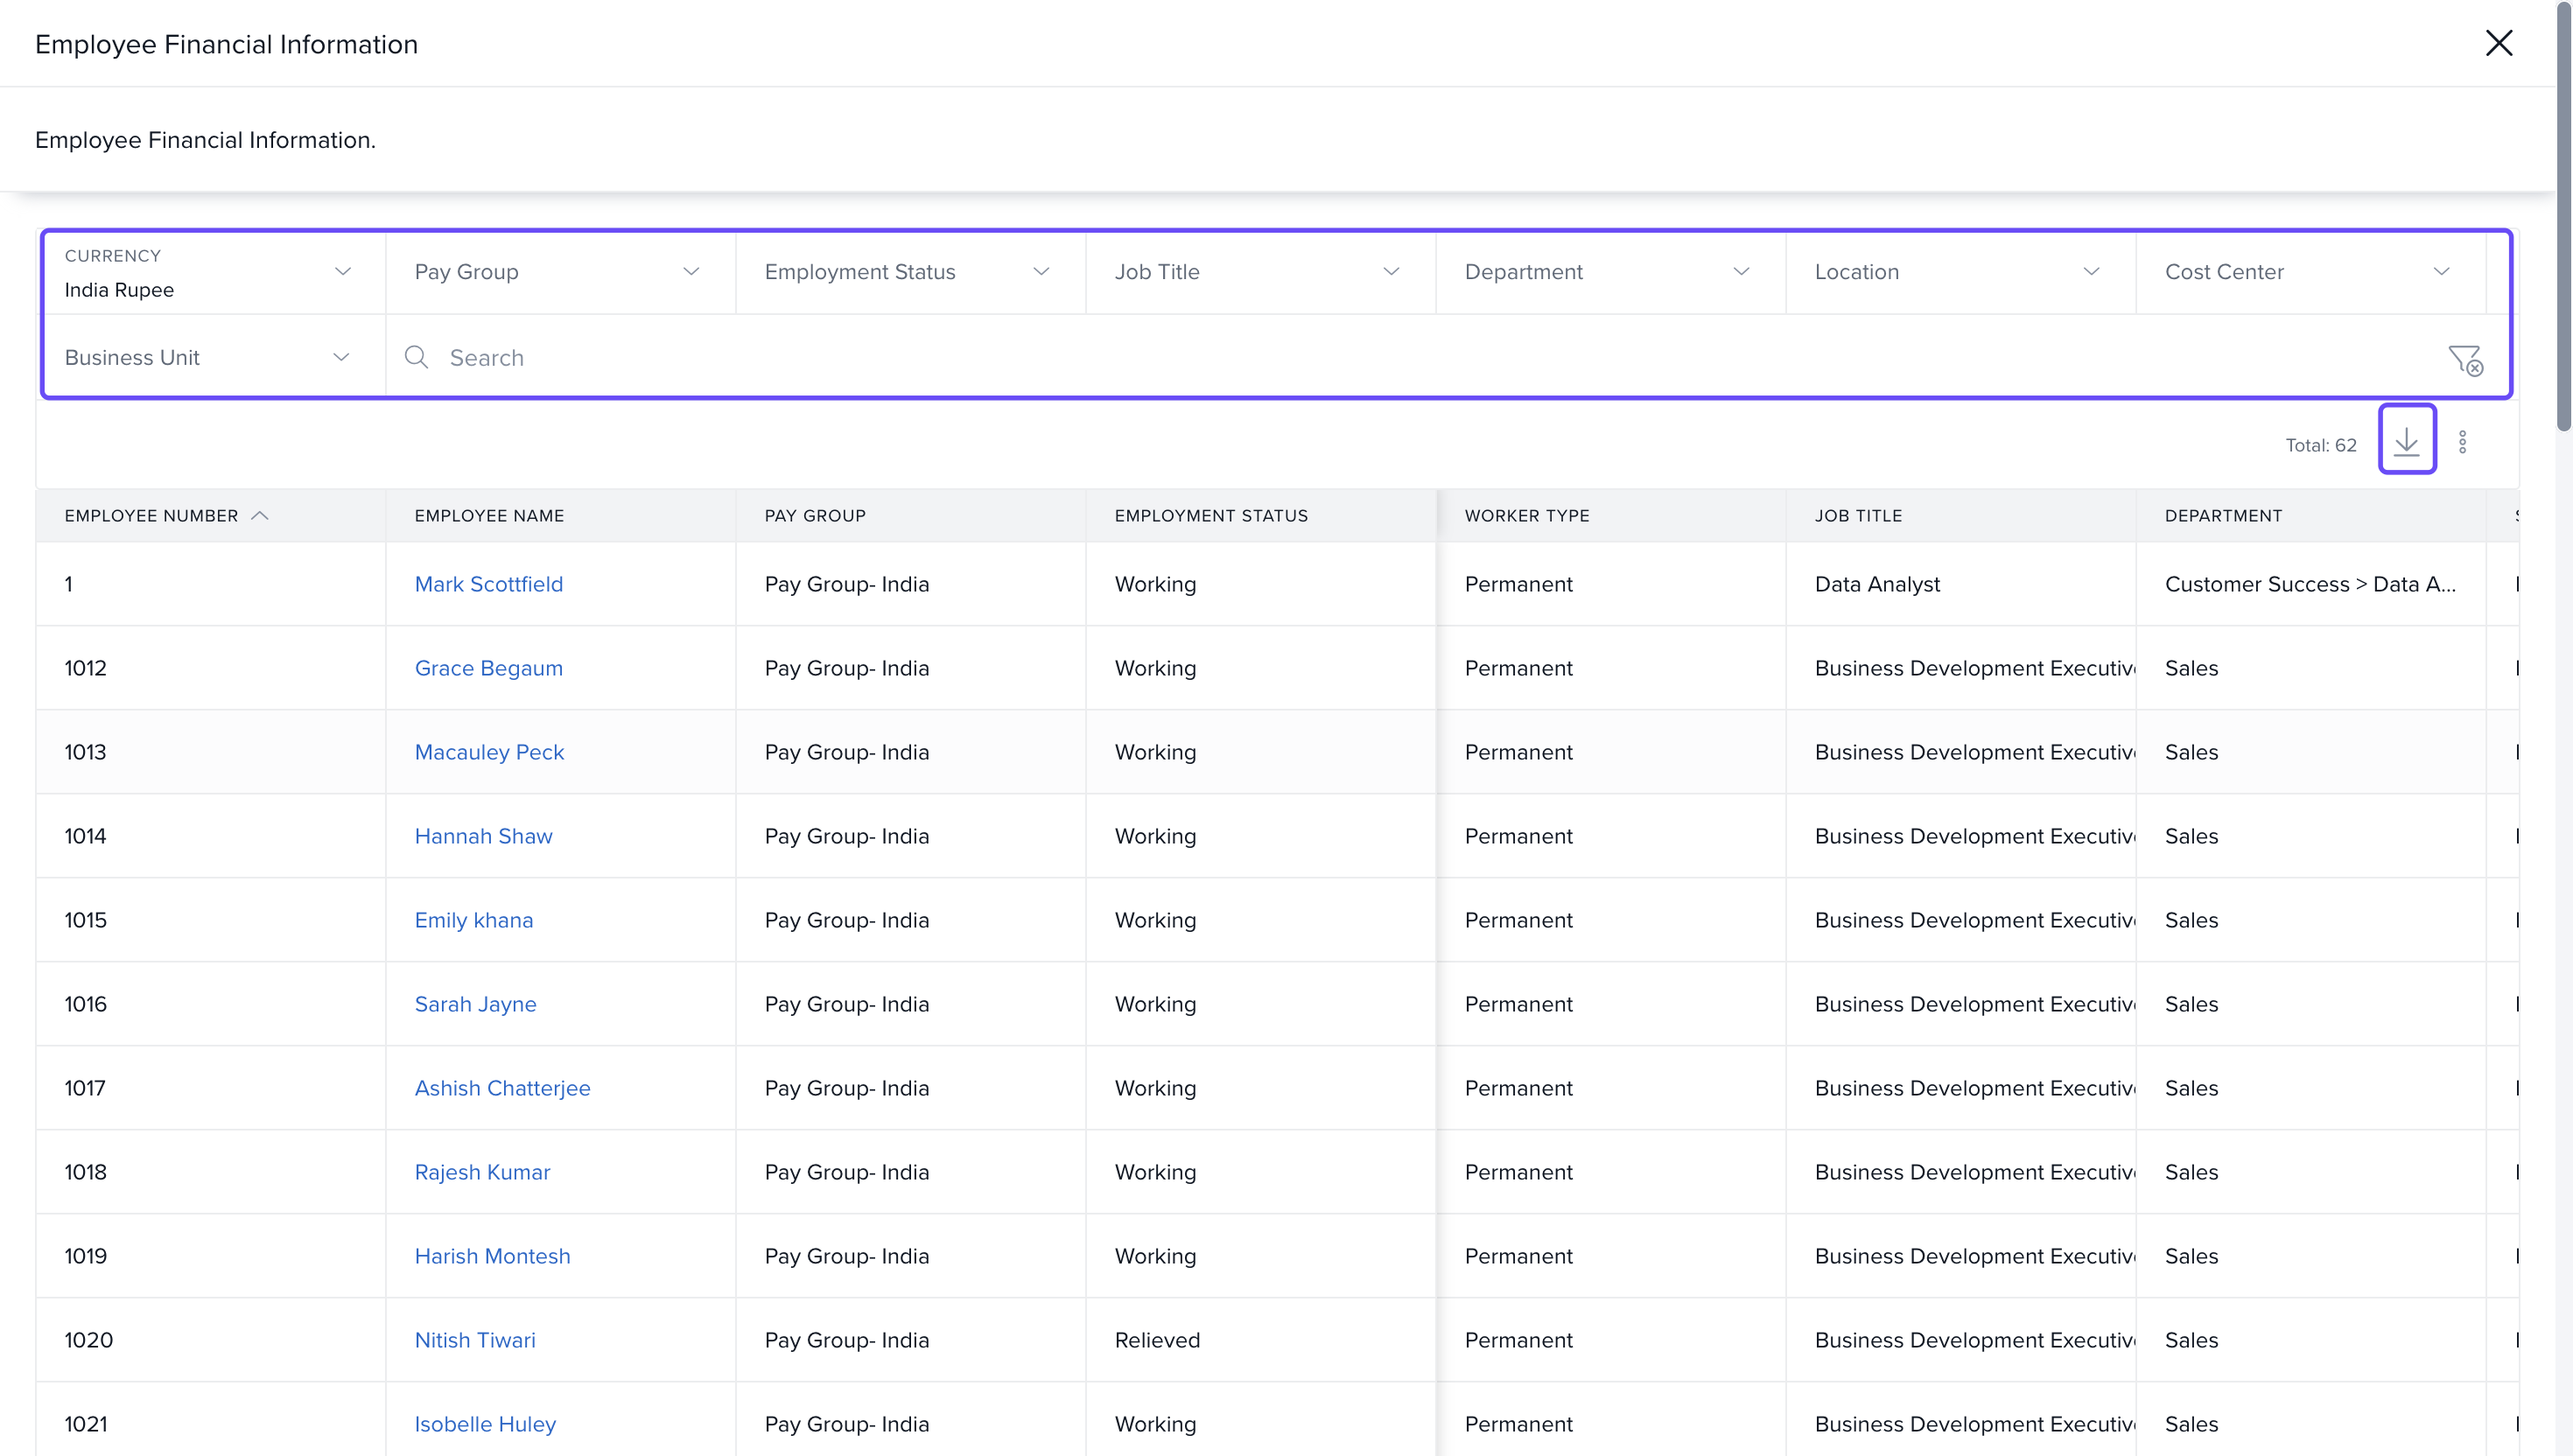Screen dimensions: 2573x1456
Task: Expand the Pay Group filter
Action: tap(558, 272)
